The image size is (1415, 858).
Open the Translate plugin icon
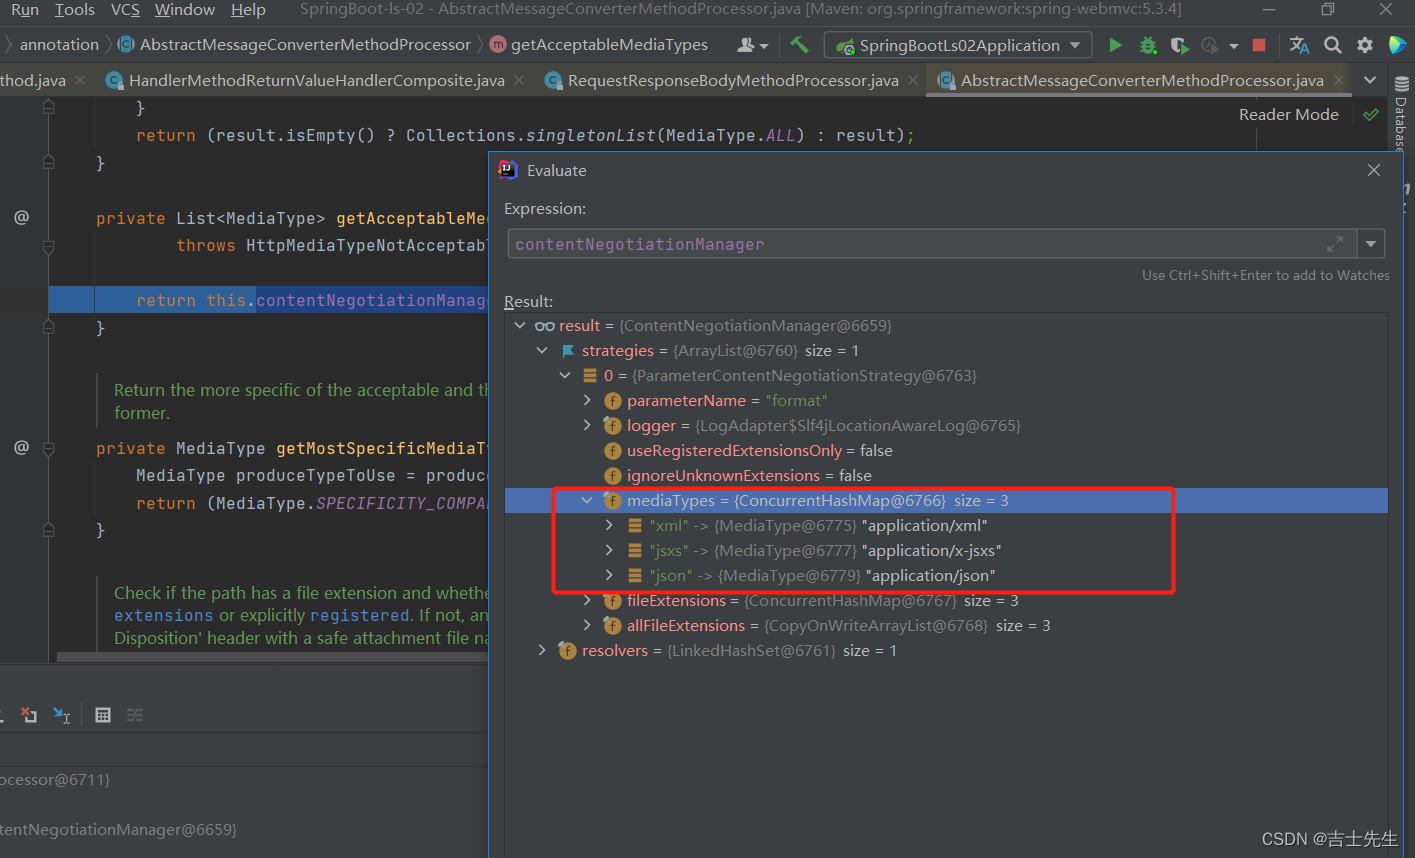(x=1299, y=45)
